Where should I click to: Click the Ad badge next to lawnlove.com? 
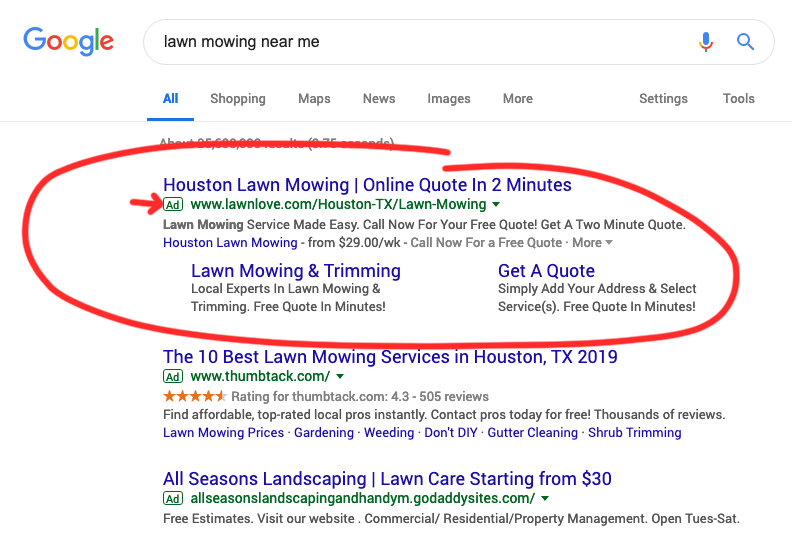pos(173,205)
